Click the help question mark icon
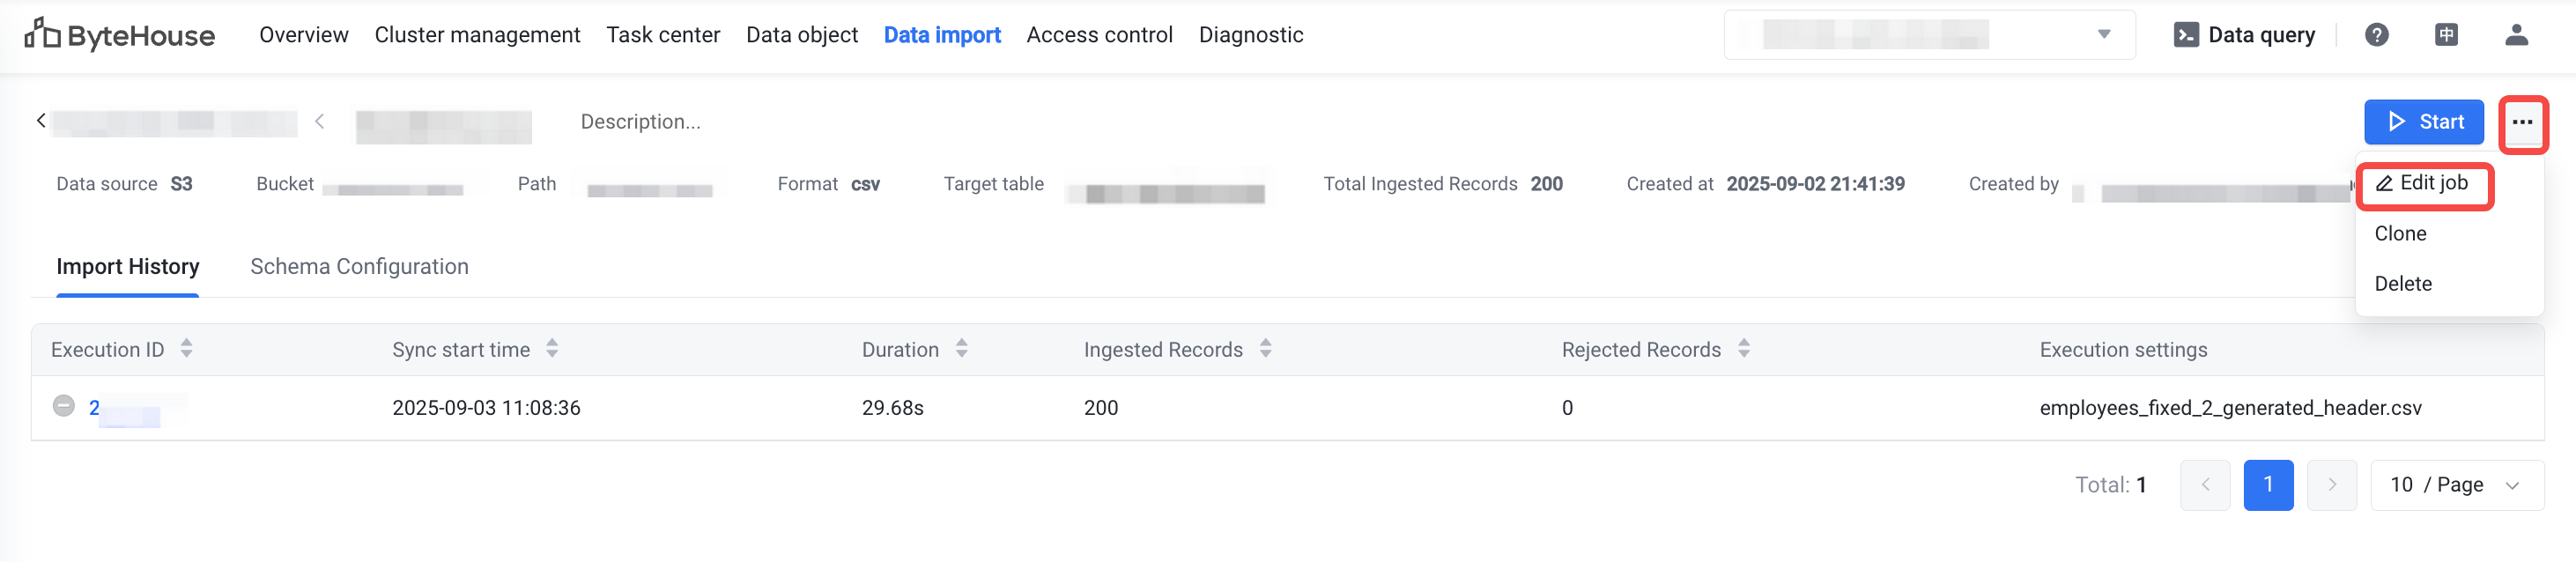Screen dimensions: 2576x562 coord(2376,35)
